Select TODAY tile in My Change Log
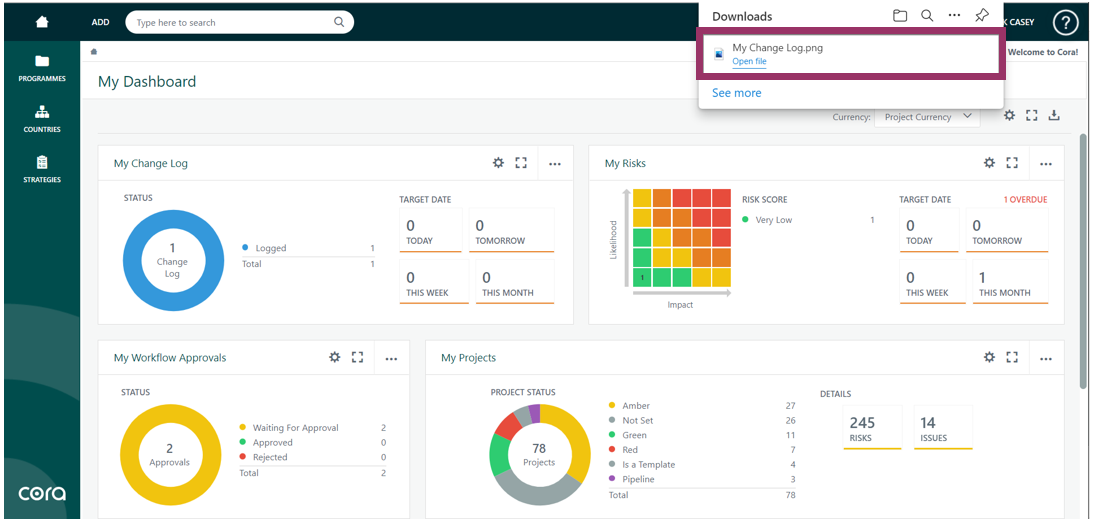This screenshot has height=527, width=1098. tap(431, 230)
